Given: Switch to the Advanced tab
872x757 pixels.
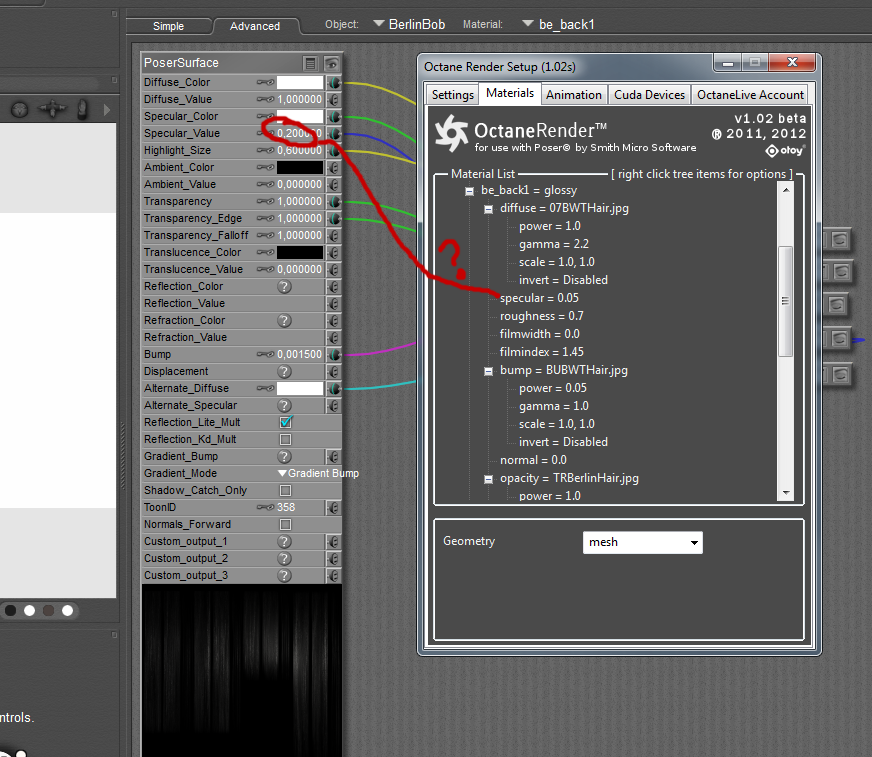Looking at the screenshot, I should [255, 26].
